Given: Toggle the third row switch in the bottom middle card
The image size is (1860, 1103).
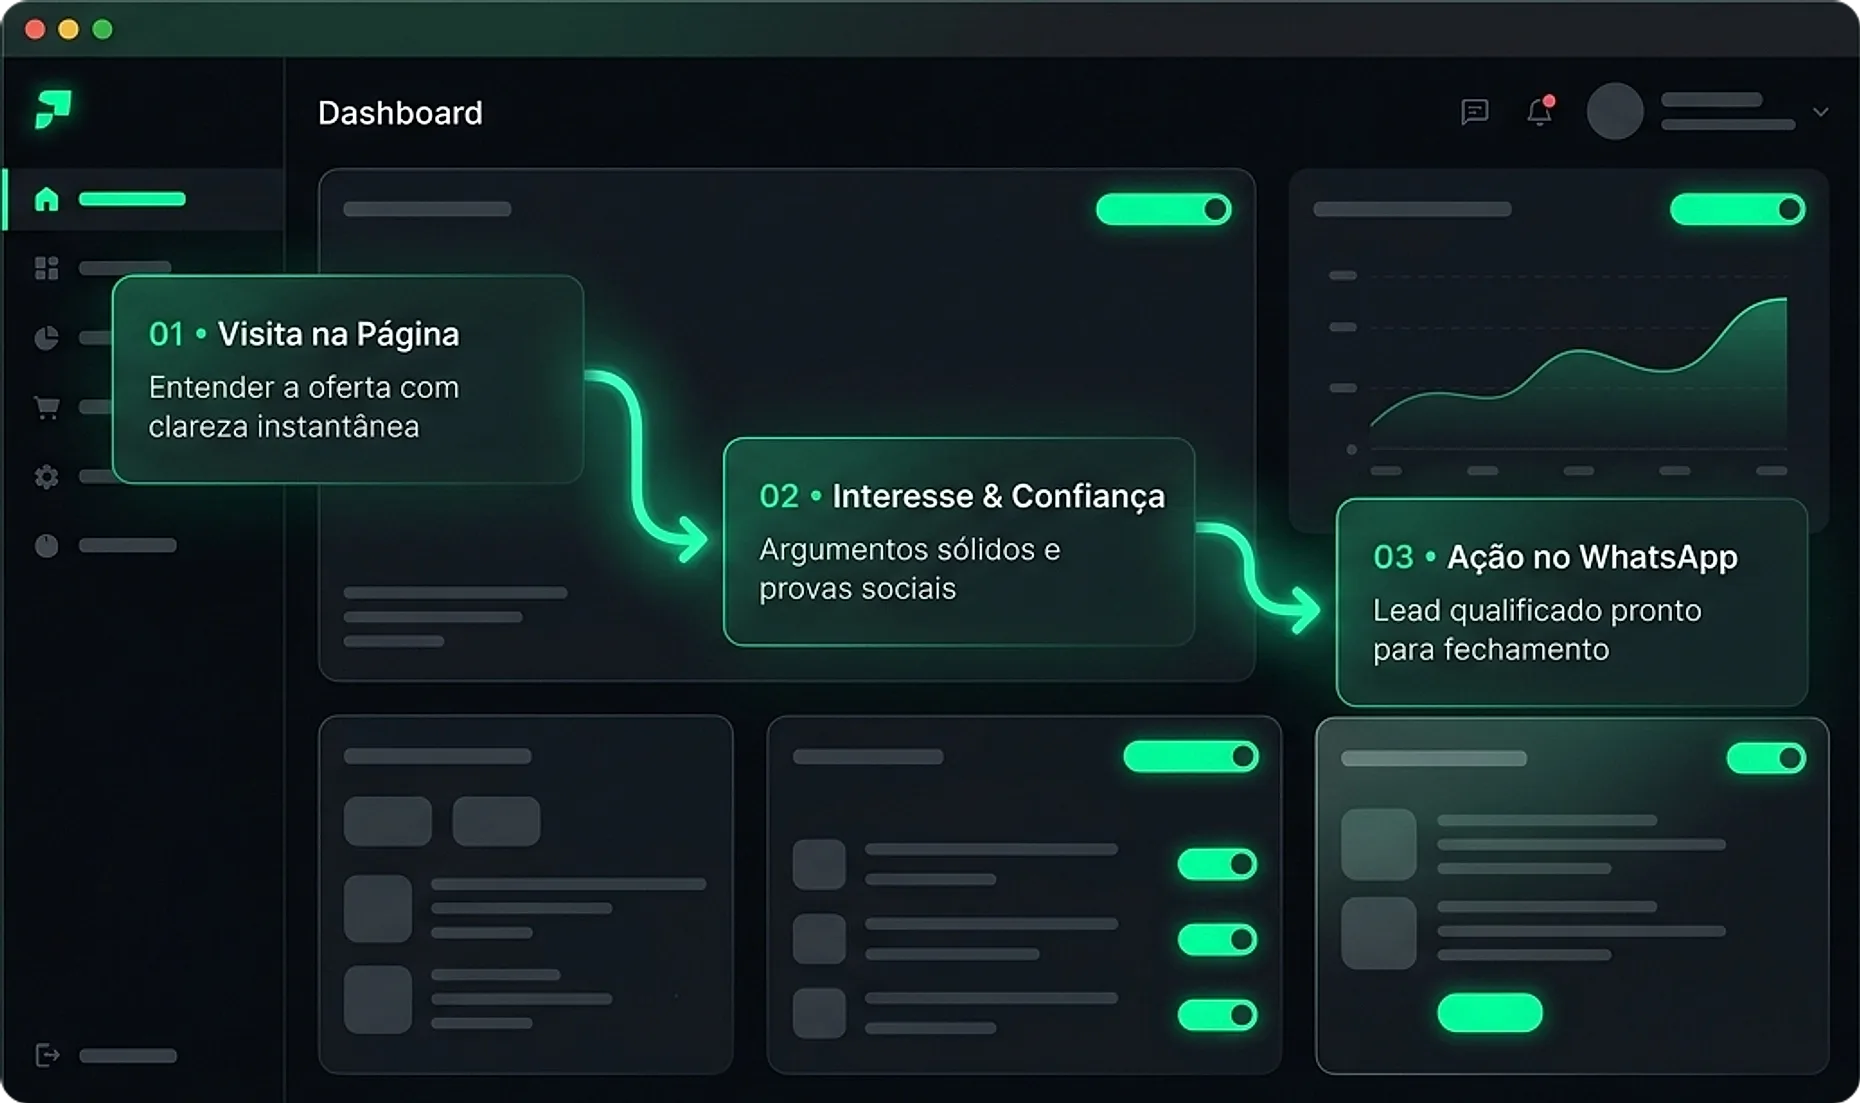Looking at the screenshot, I should point(1217,1015).
